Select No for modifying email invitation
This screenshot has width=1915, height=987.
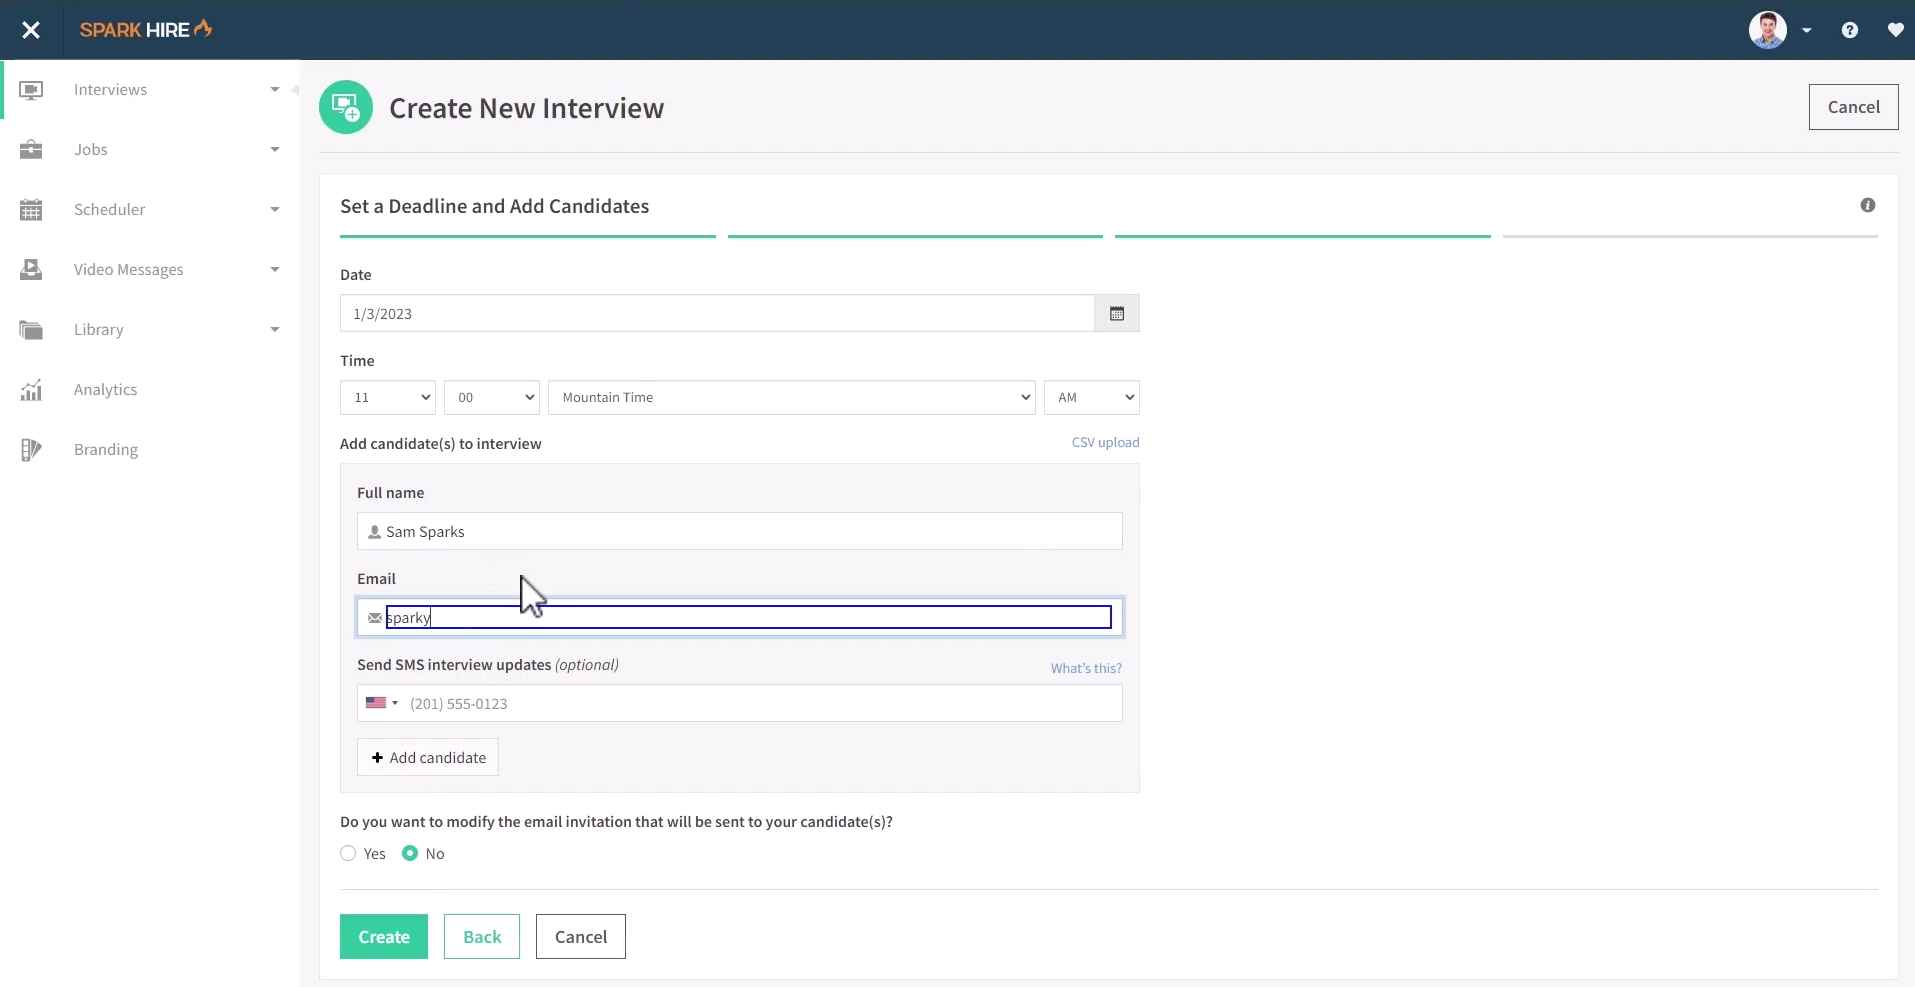point(410,853)
